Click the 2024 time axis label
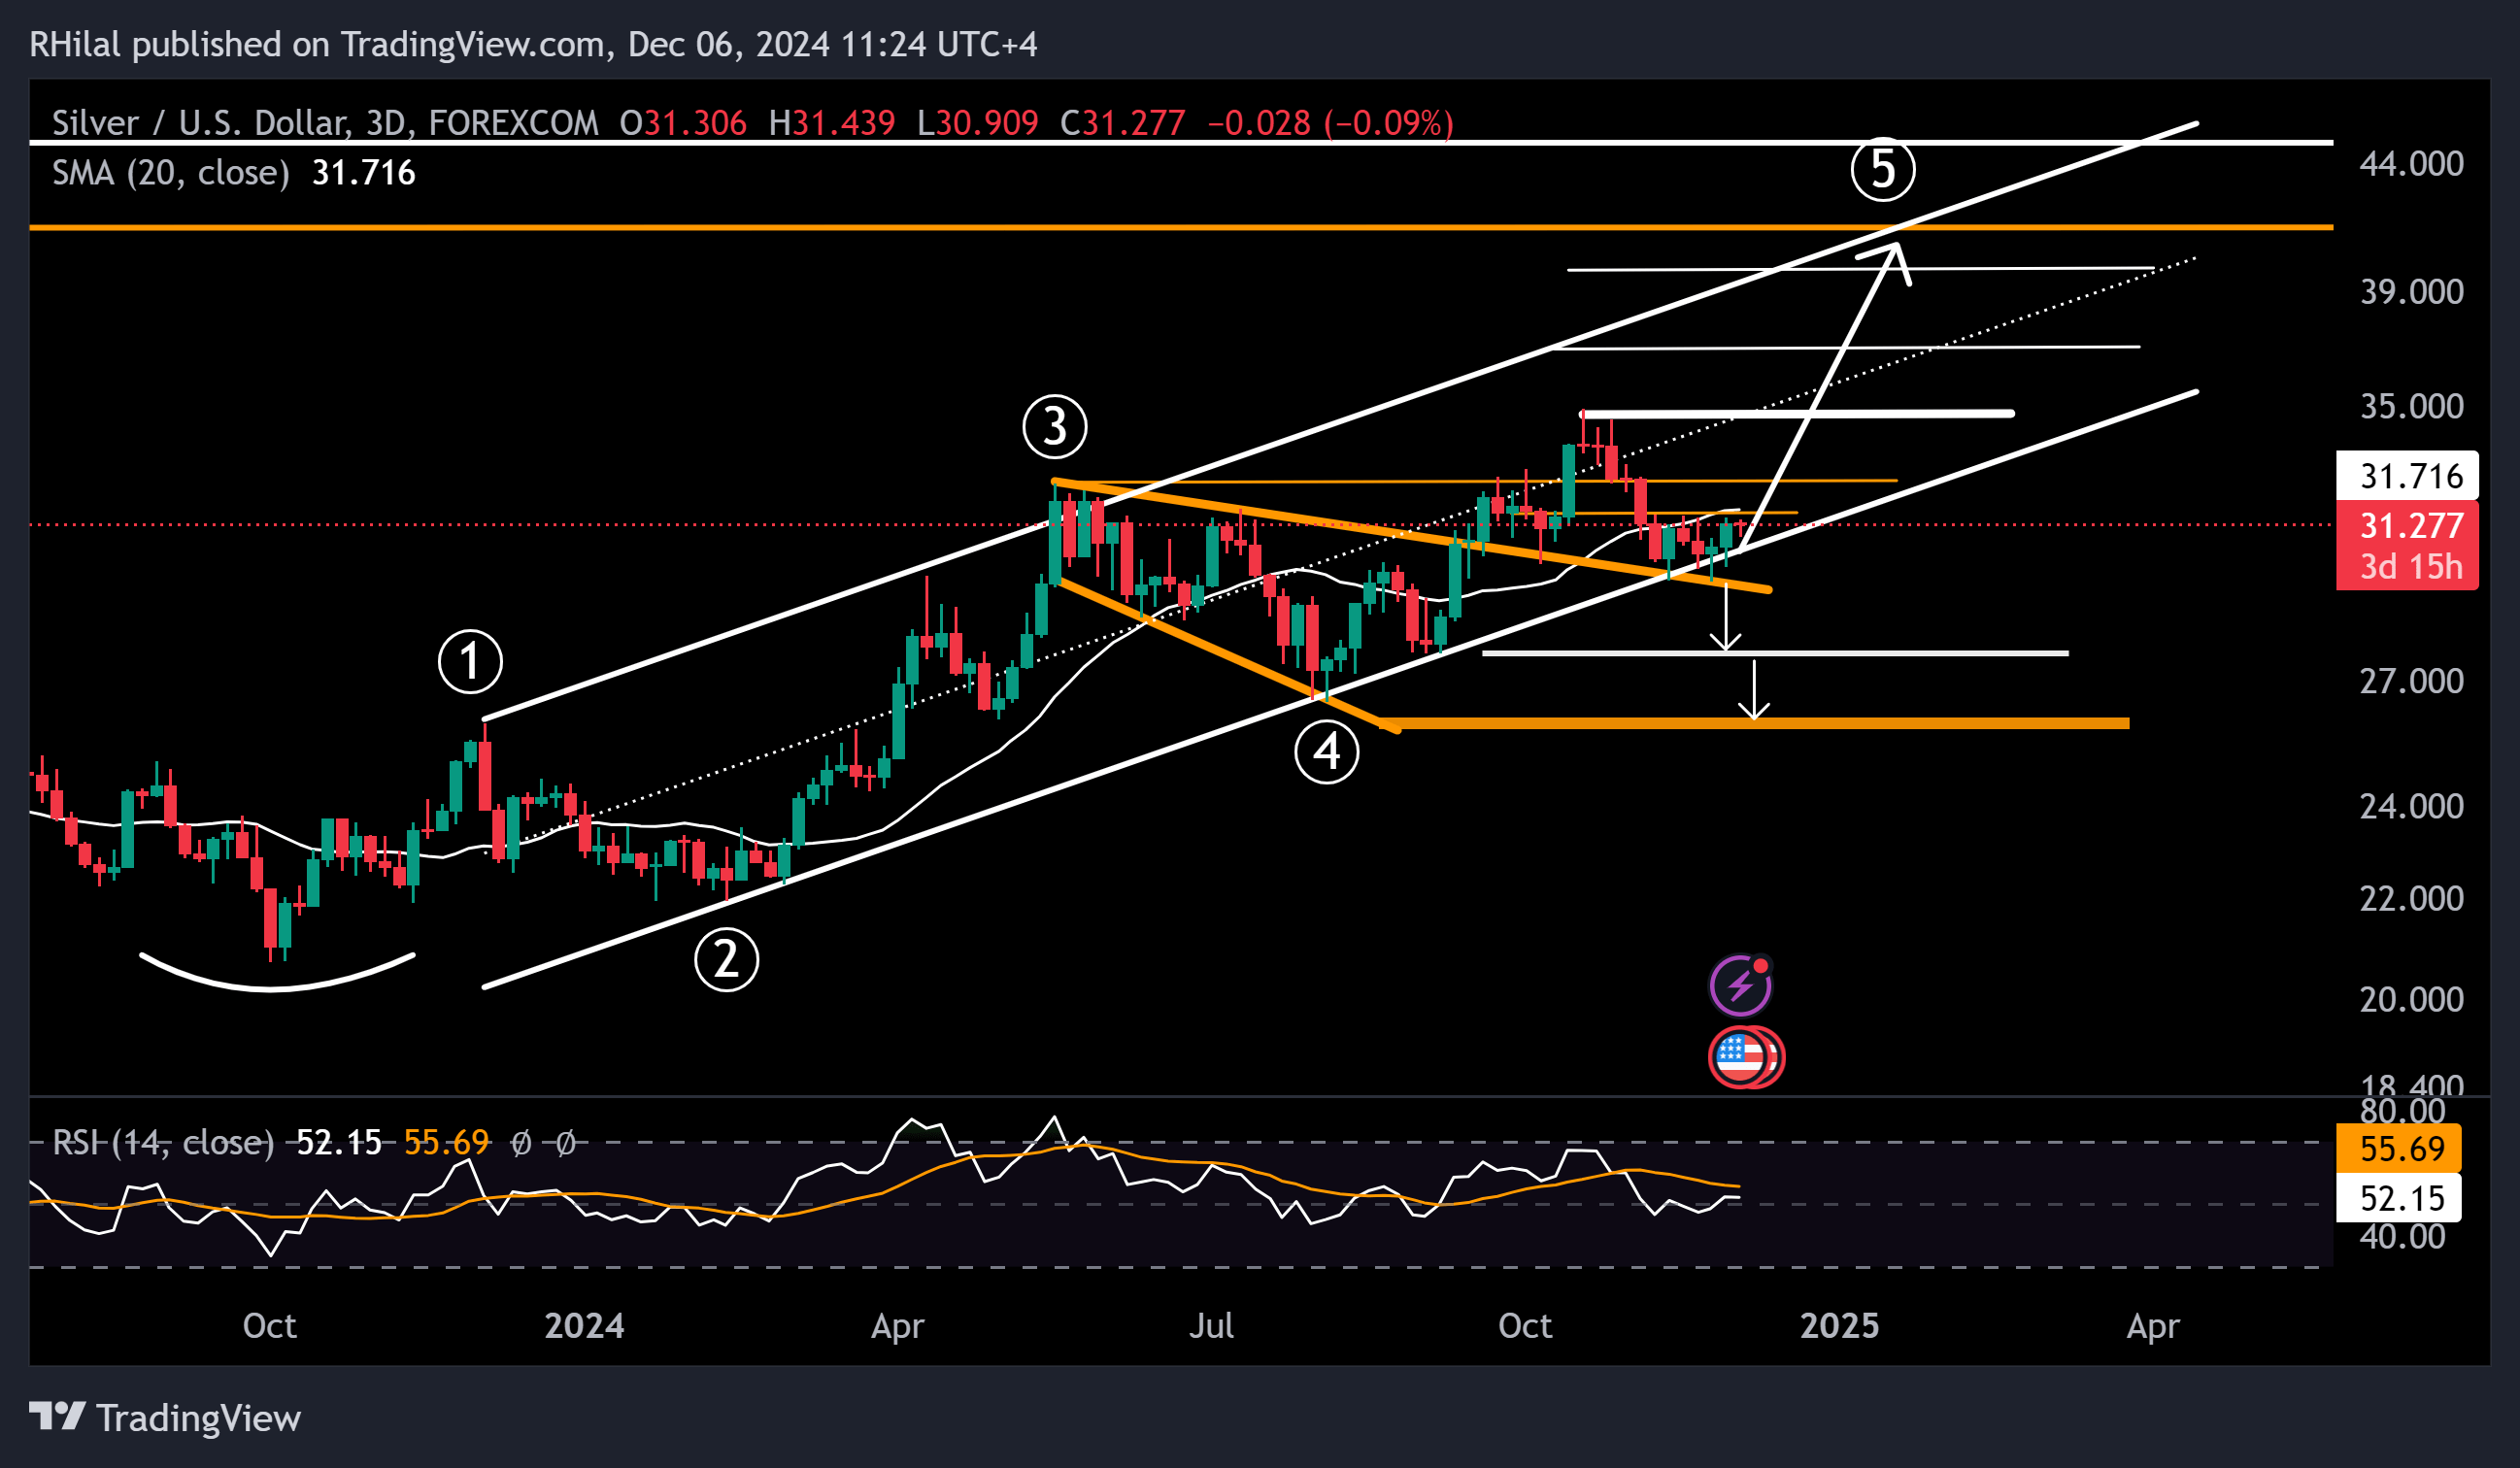Viewport: 2520px width, 1468px height. pyautogui.click(x=584, y=1326)
